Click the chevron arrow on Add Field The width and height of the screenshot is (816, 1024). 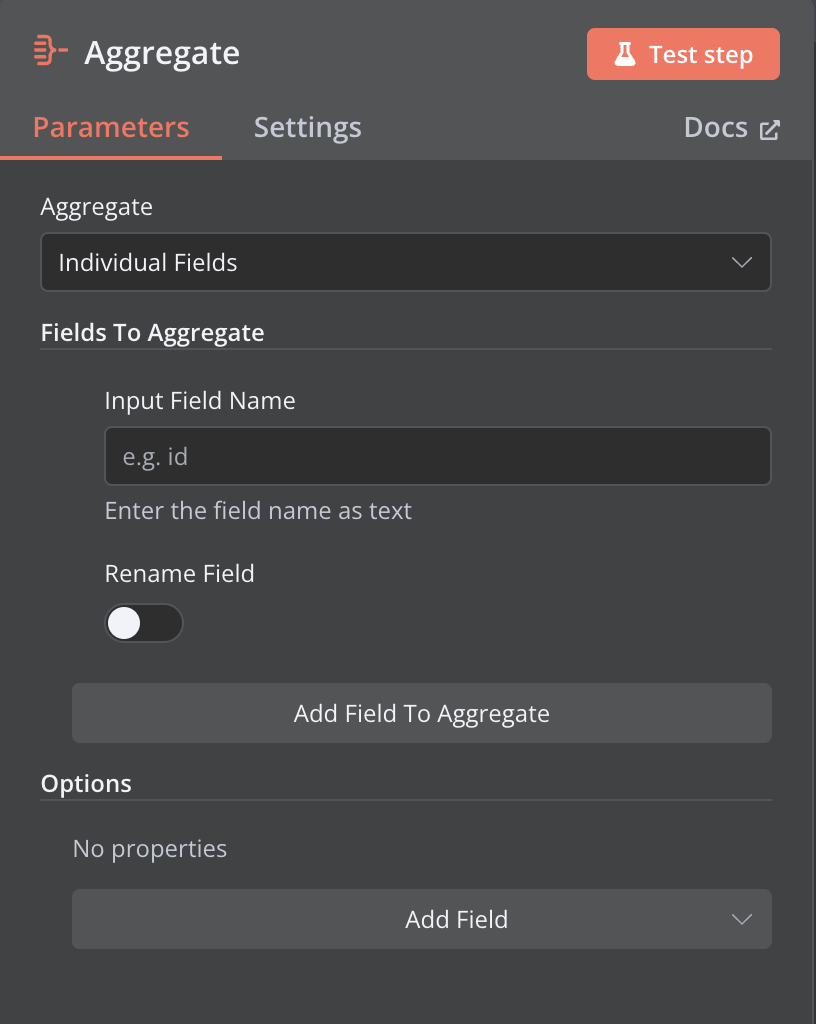[742, 920]
